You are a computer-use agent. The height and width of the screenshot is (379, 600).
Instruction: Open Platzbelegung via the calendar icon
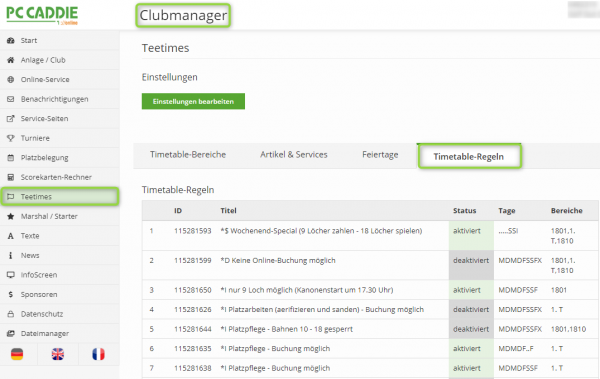[x=11, y=157]
